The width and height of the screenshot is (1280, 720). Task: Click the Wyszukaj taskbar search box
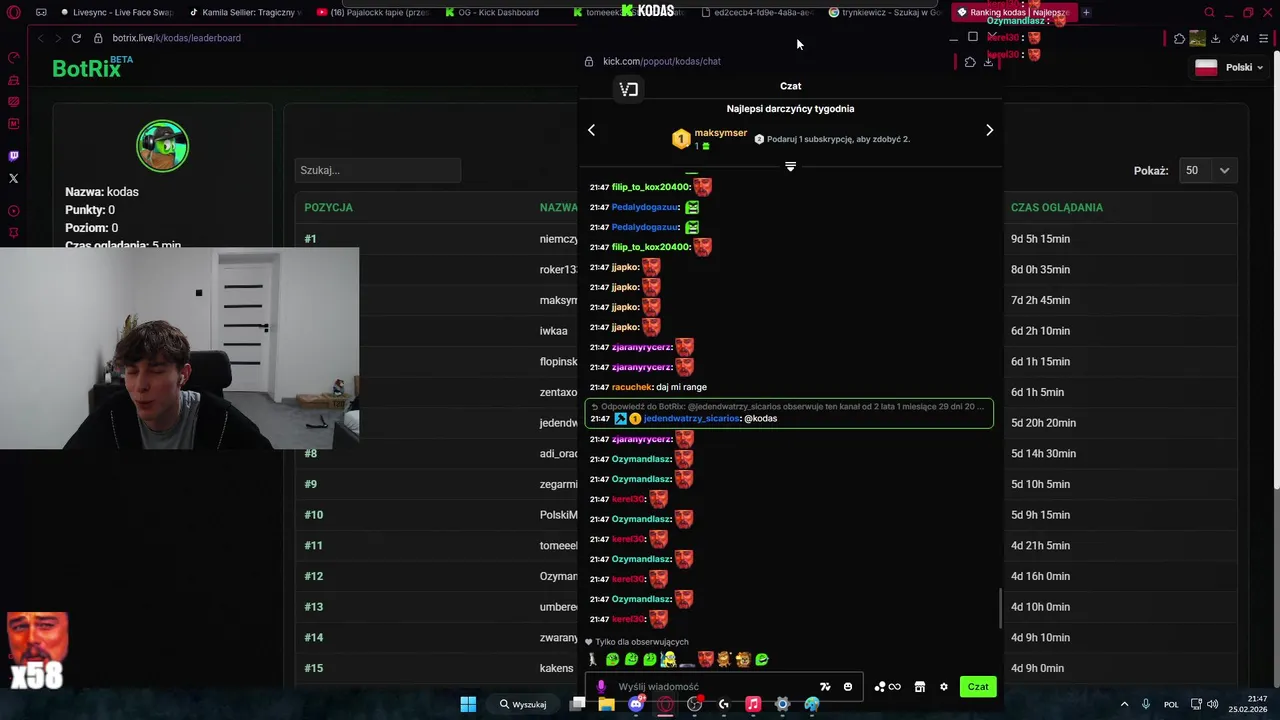click(523, 704)
